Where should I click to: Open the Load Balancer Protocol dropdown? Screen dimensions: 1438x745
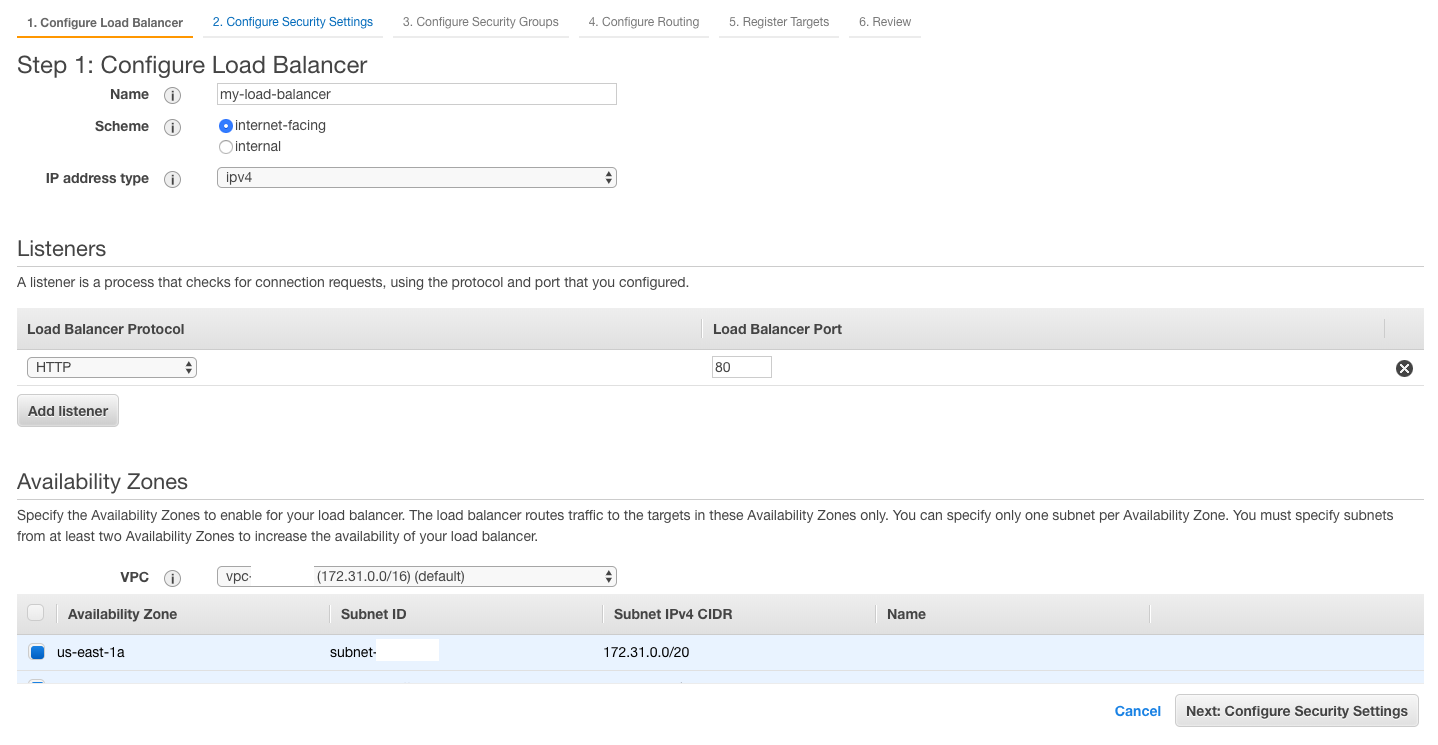111,367
